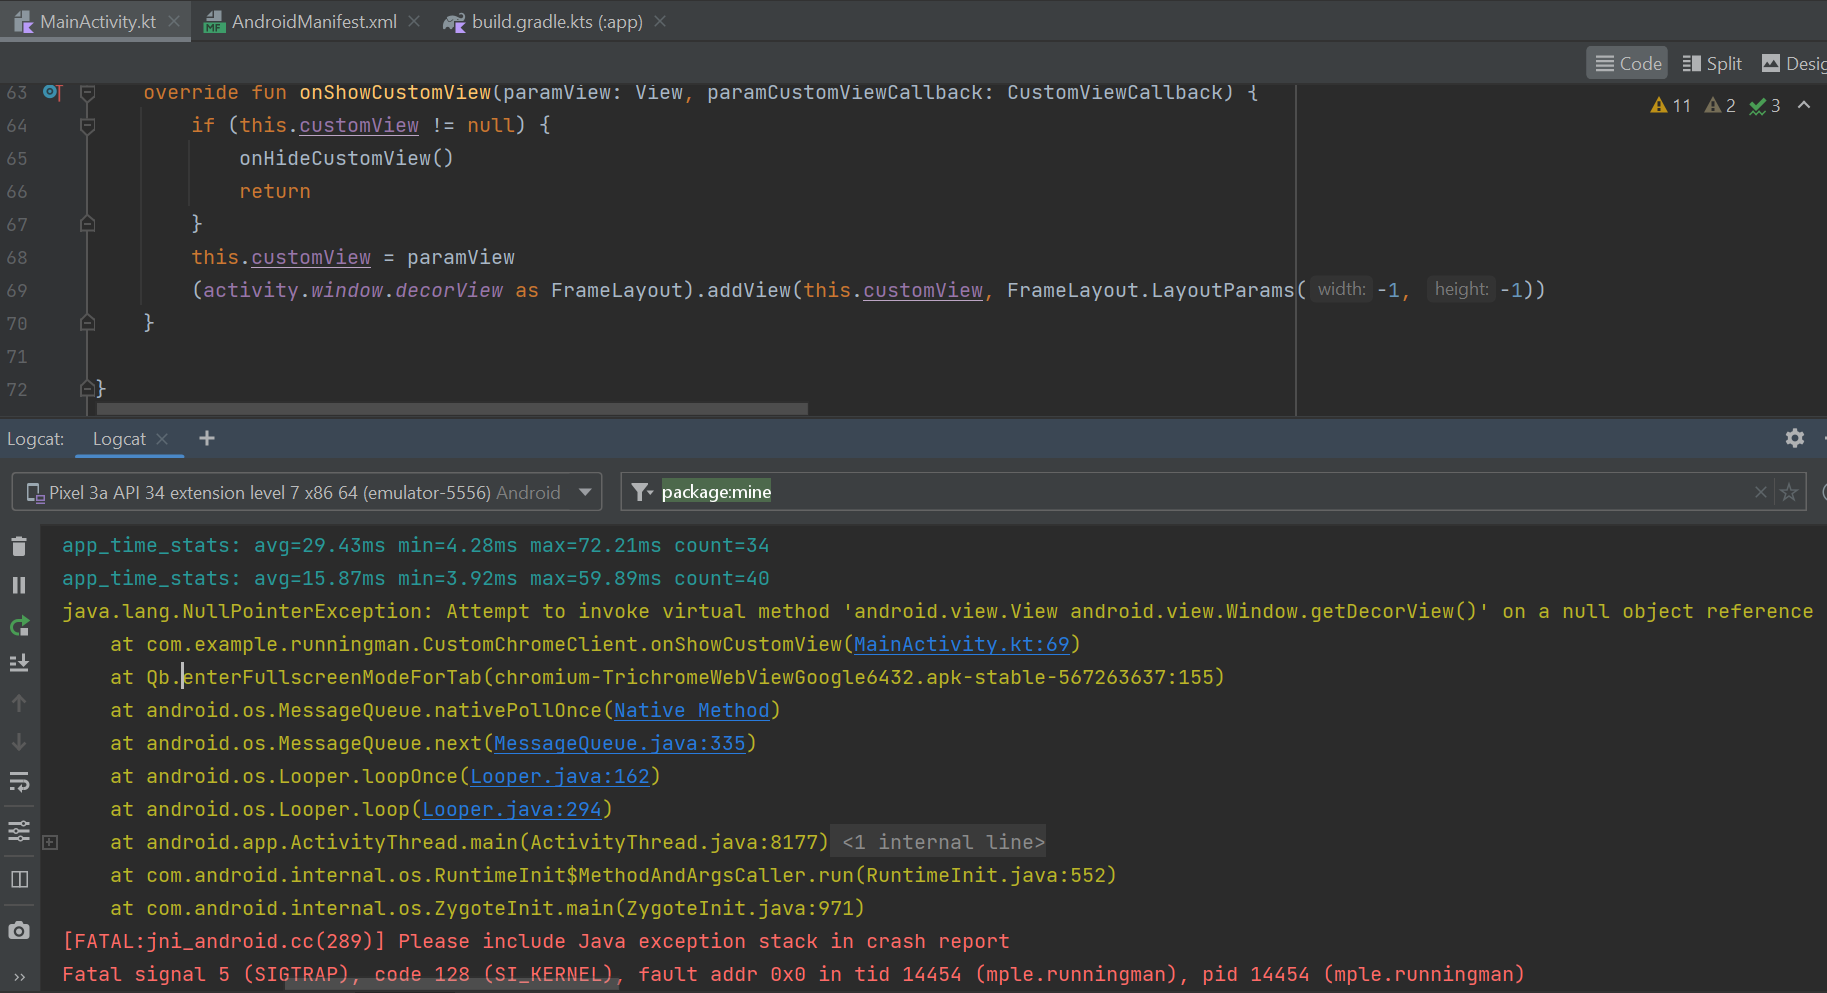Click override gutter icon on line 63
1827x993 pixels.
(x=52, y=92)
